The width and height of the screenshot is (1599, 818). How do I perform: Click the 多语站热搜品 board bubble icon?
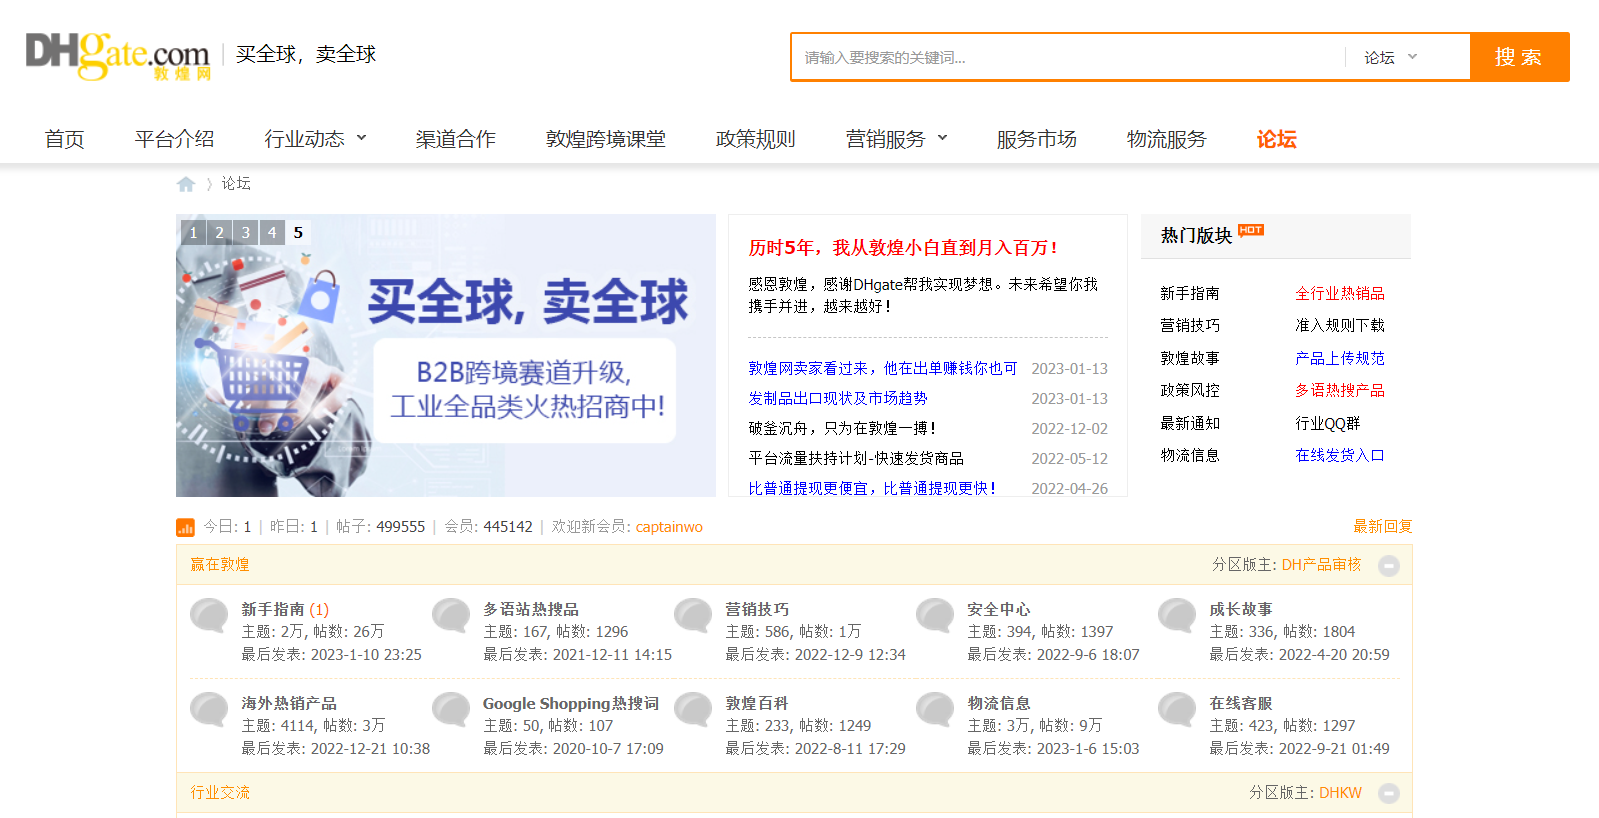tap(451, 615)
